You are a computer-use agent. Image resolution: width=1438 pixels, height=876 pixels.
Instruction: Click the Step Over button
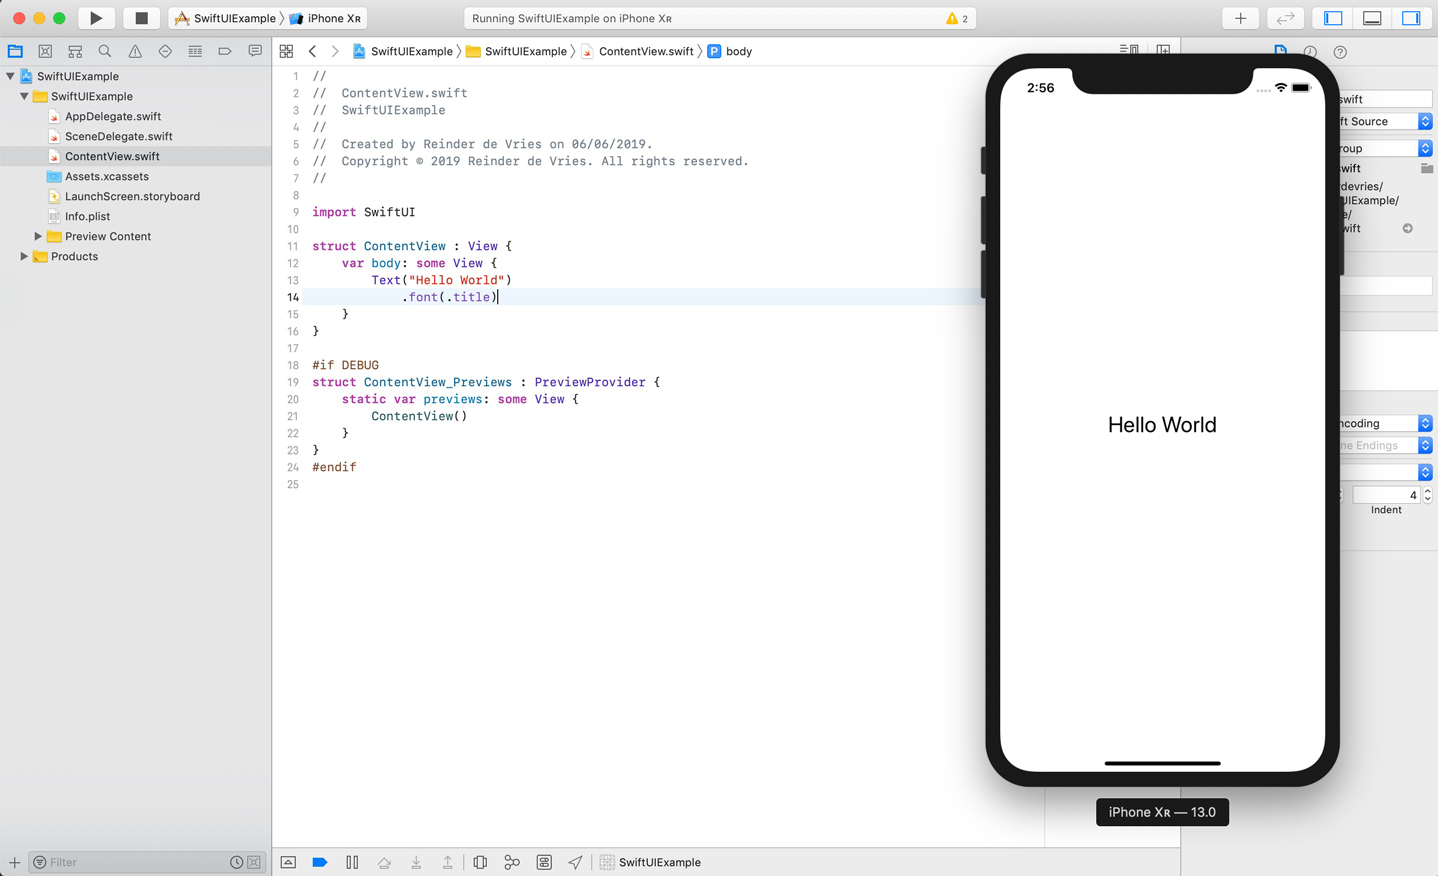point(384,862)
